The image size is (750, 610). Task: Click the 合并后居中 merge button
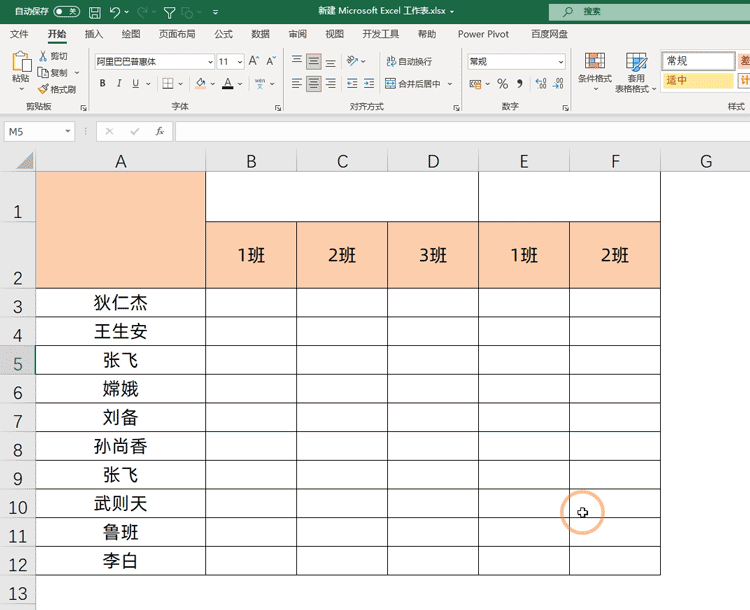413,84
